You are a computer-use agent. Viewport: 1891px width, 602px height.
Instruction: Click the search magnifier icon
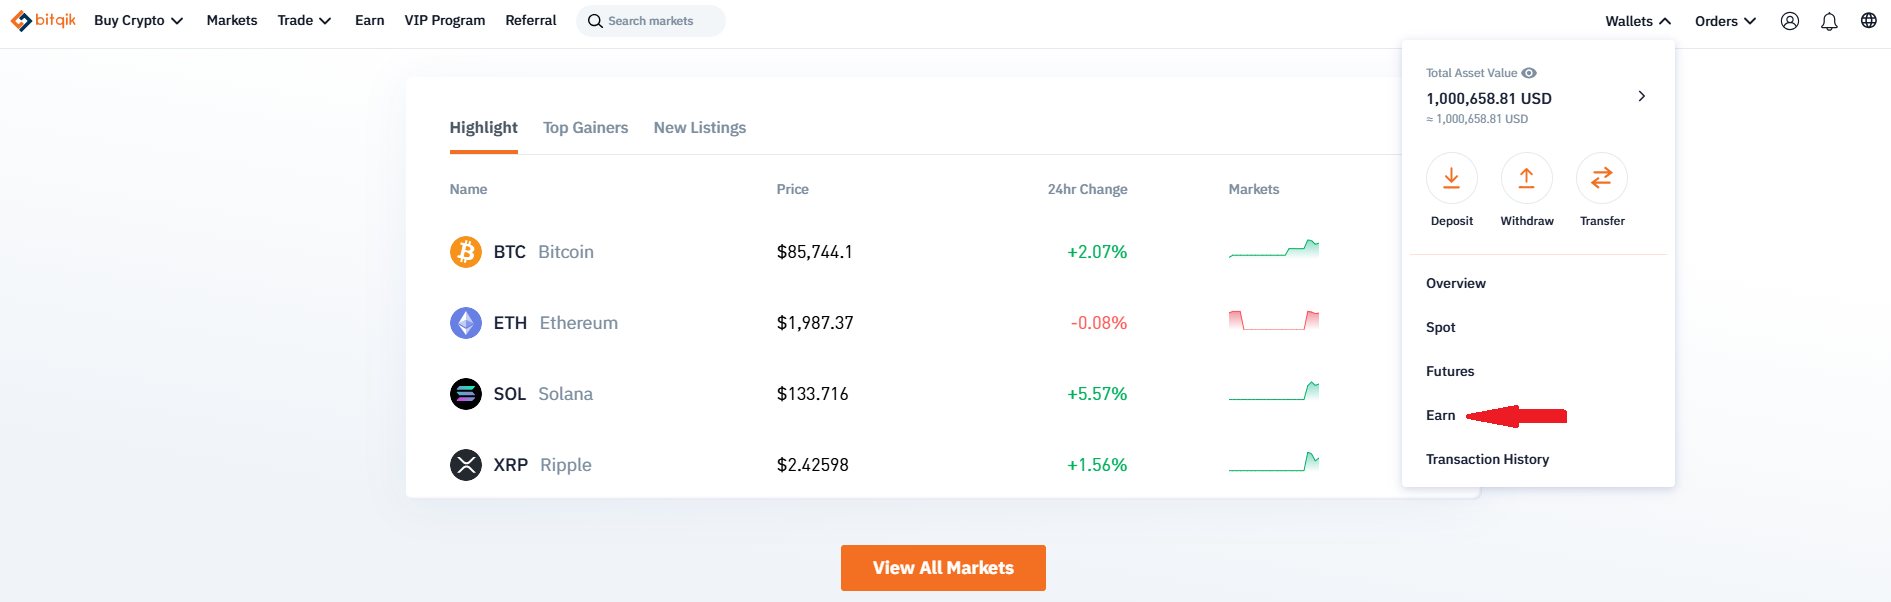(x=595, y=21)
